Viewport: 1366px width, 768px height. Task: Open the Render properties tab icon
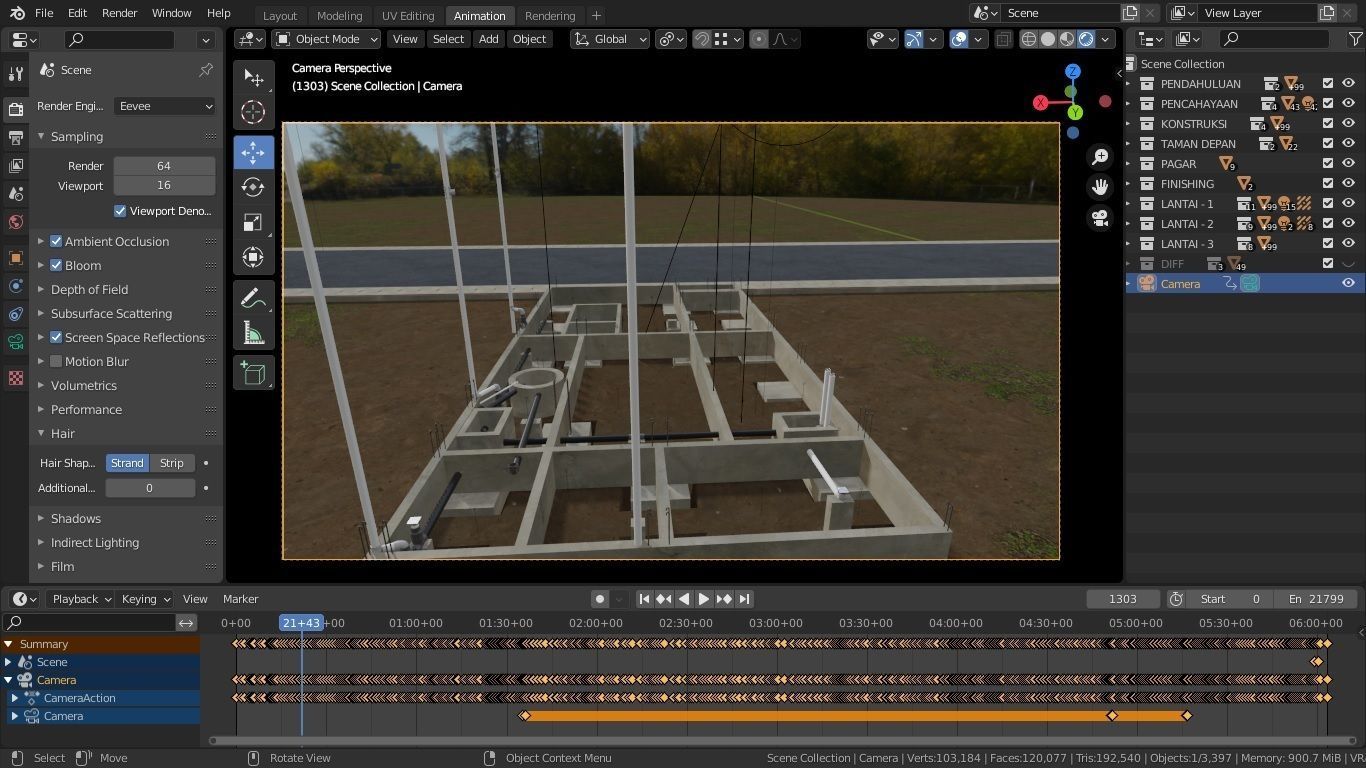[x=15, y=109]
